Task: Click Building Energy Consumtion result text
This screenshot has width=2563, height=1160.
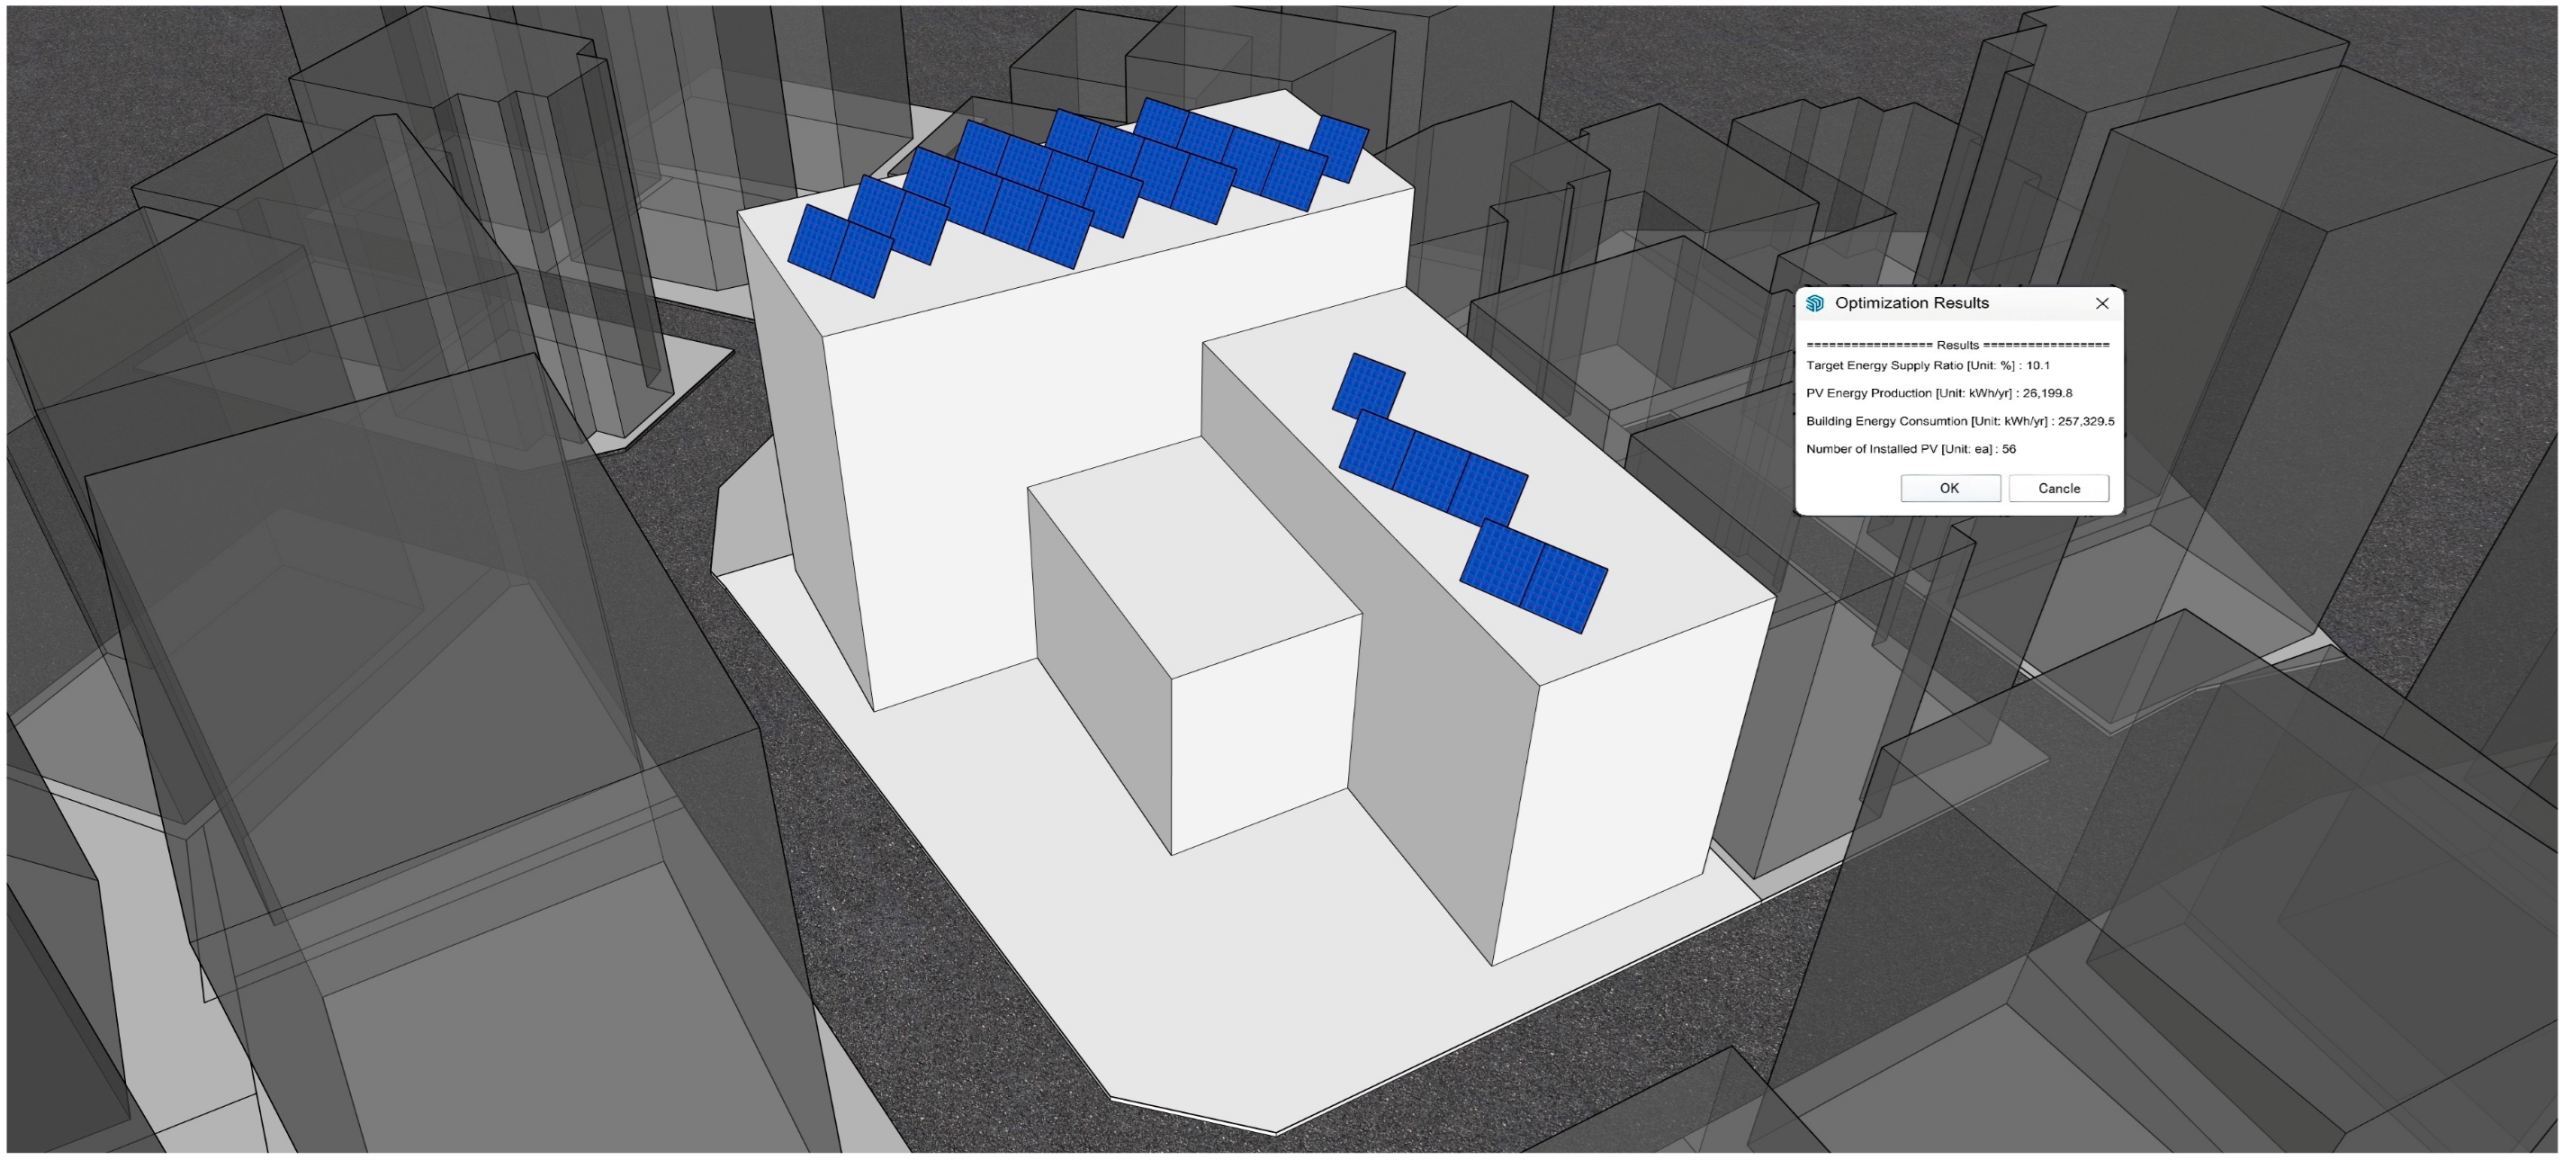Action: point(1959,421)
